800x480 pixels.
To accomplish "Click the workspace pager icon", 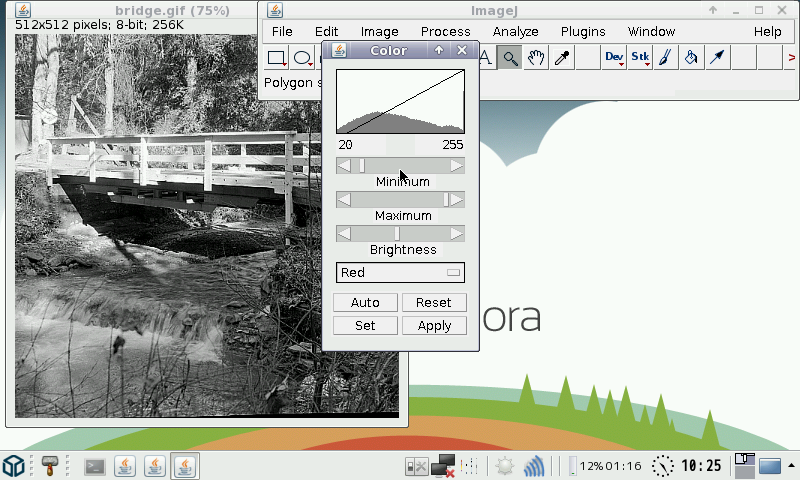I will pos(744,466).
